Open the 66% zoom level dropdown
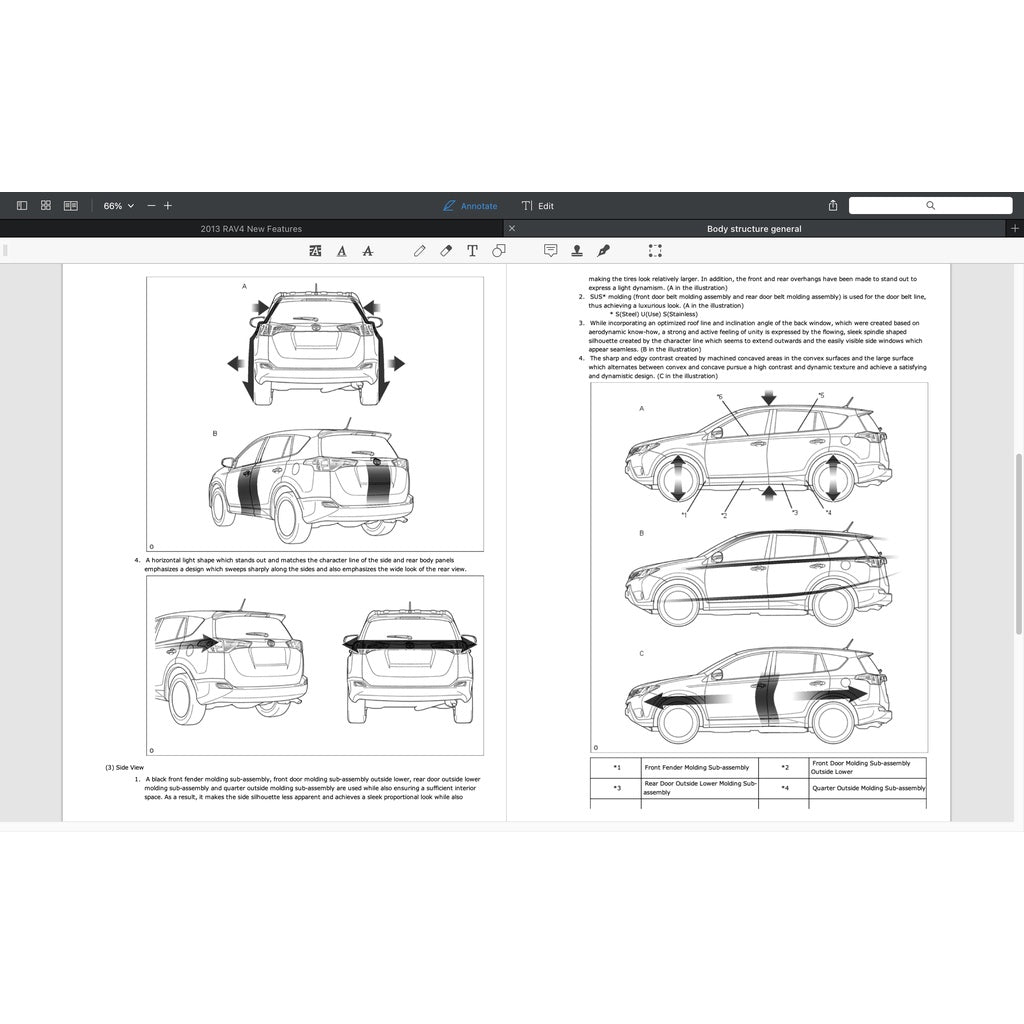Image resolution: width=1024 pixels, height=1024 pixels. tap(118, 205)
